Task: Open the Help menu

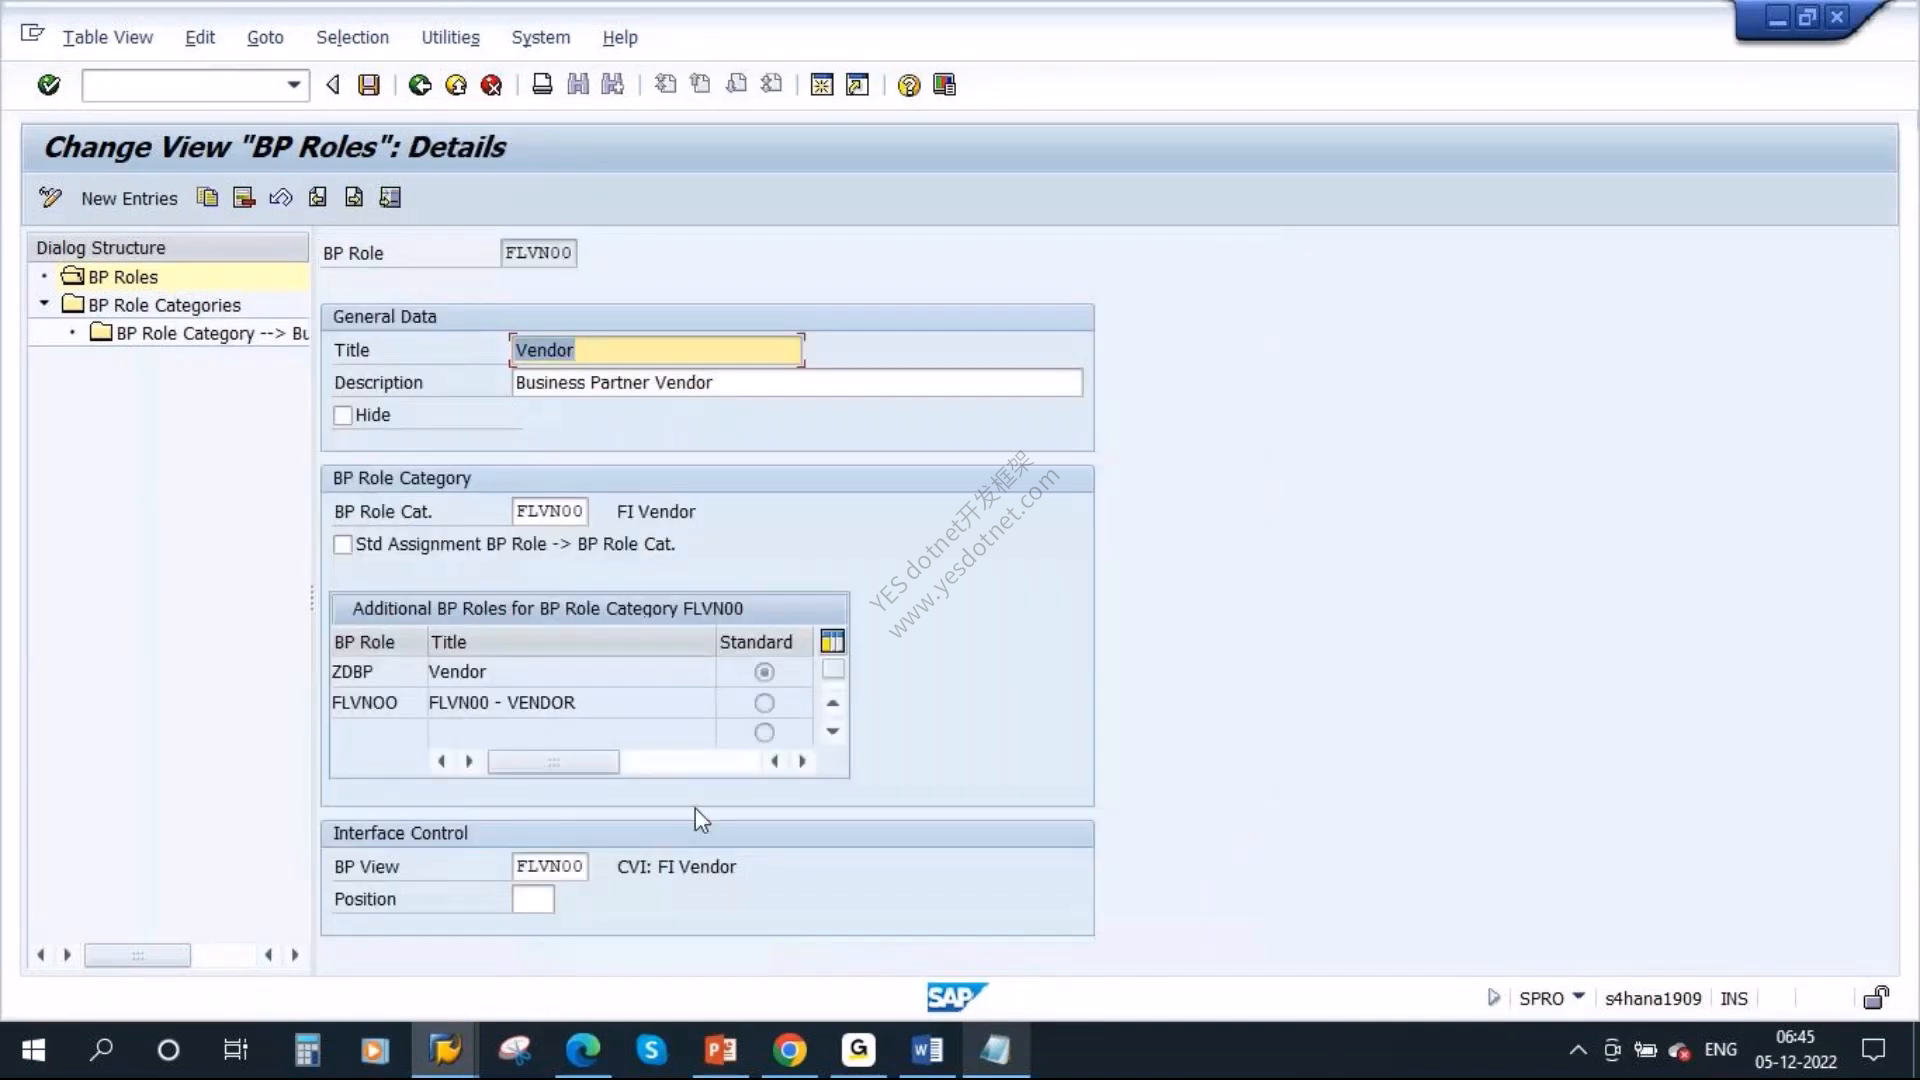Action: coord(620,37)
